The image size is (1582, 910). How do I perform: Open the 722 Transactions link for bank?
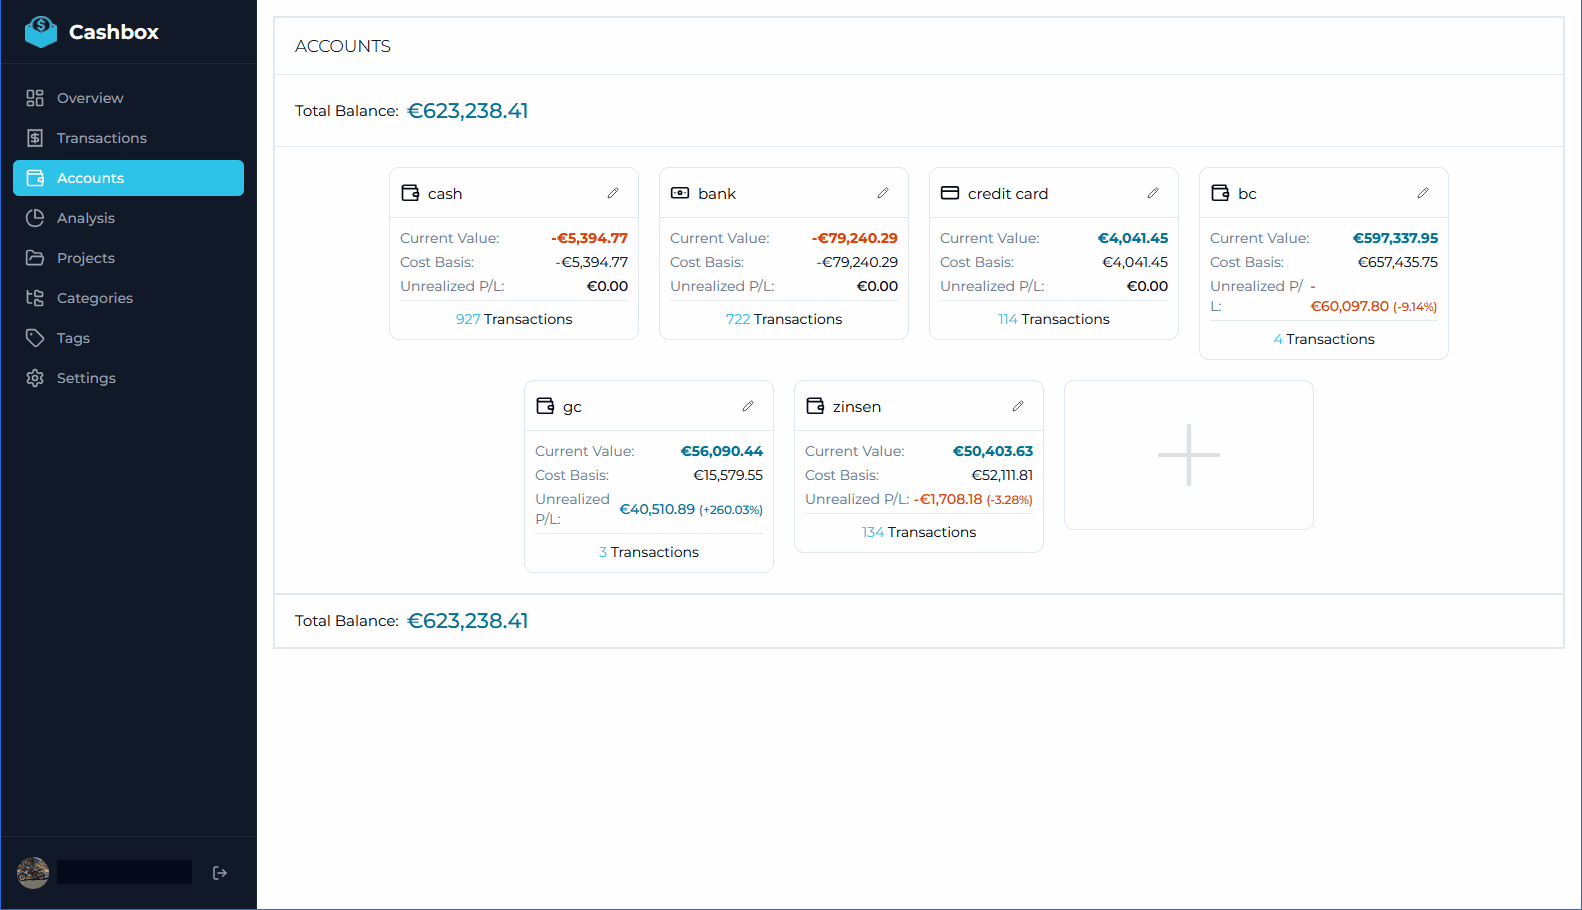[x=784, y=319]
